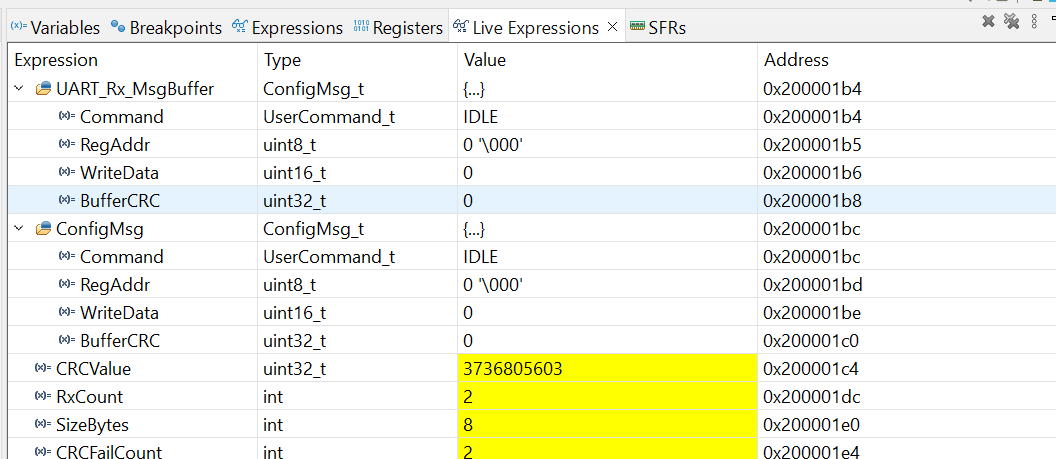The image size is (1056, 459).
Task: Select the SizeBytes expression row
Action: [x=92, y=425]
